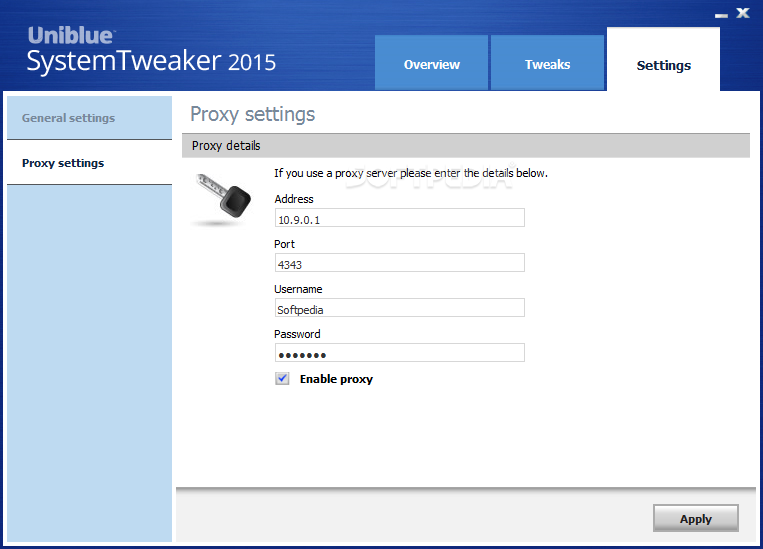Switch to the Tweaks tab
Screen dimensions: 763x549
pos(547,63)
